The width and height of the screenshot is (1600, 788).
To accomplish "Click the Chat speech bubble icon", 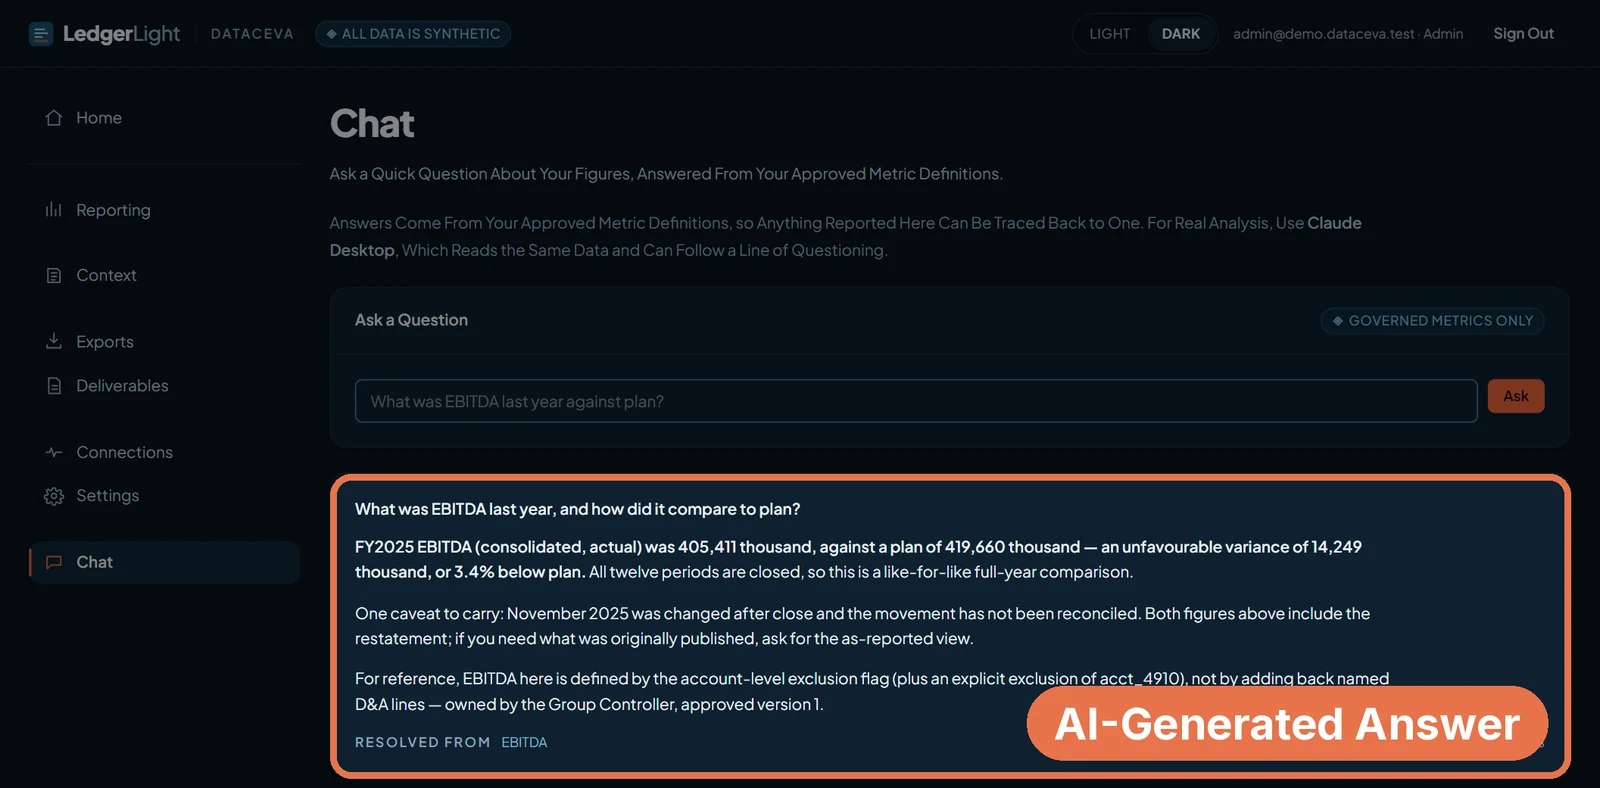I will click(x=54, y=562).
